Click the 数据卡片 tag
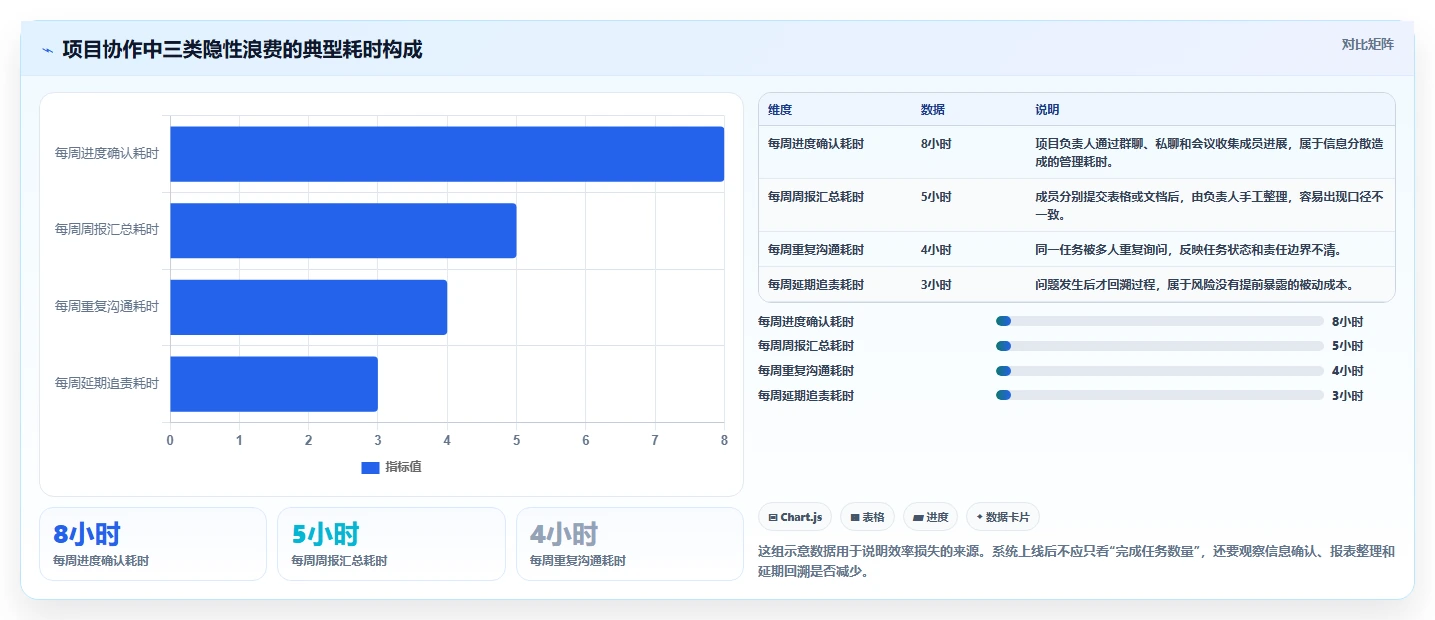The image size is (1435, 620). tap(1003, 517)
